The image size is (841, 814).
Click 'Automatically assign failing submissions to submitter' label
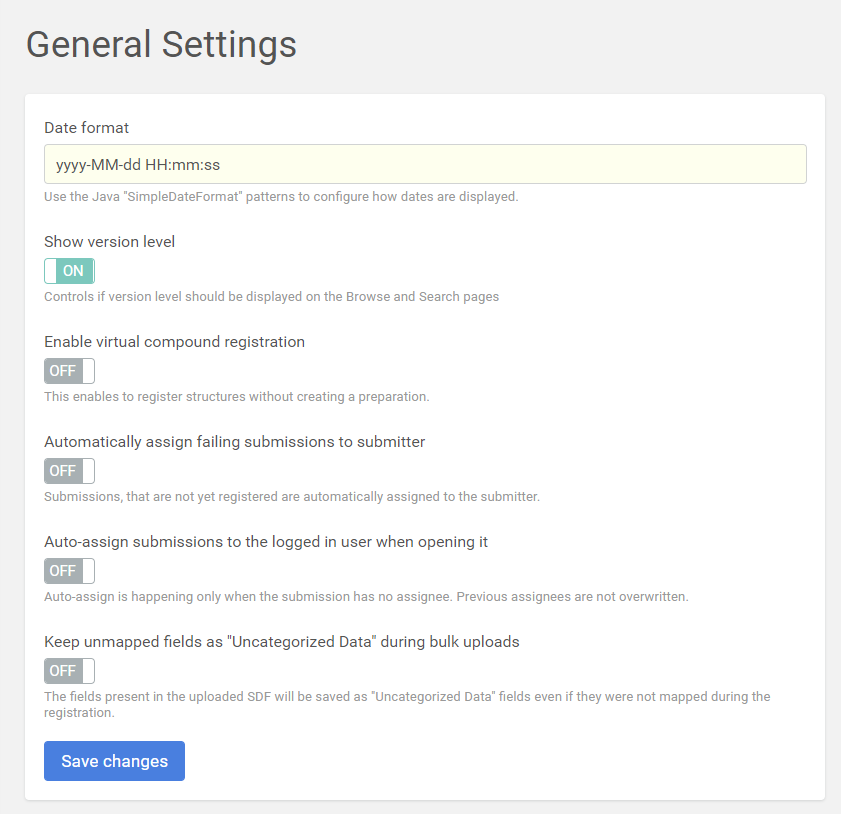[x=235, y=442]
